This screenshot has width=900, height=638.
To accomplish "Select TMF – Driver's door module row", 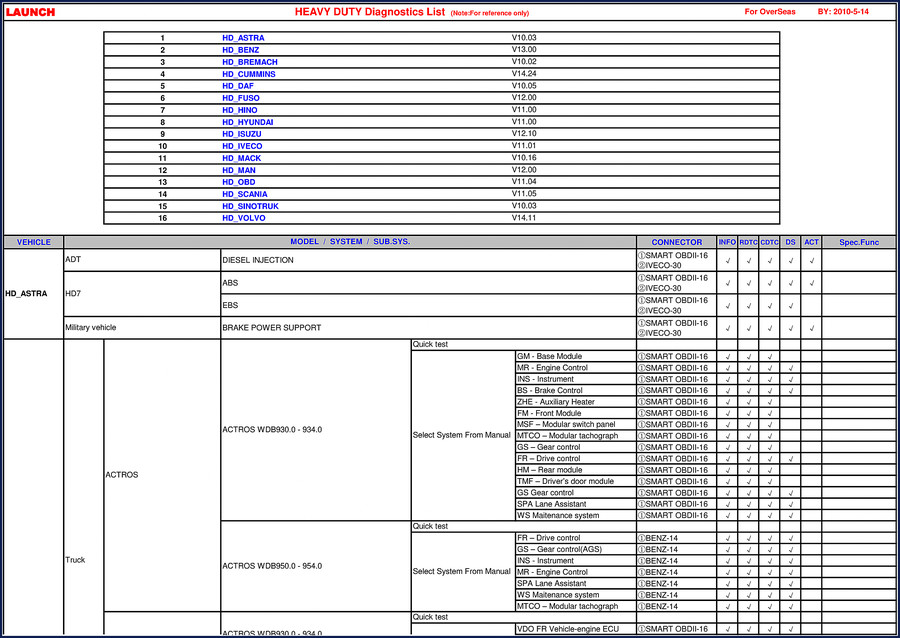I will point(576,481).
